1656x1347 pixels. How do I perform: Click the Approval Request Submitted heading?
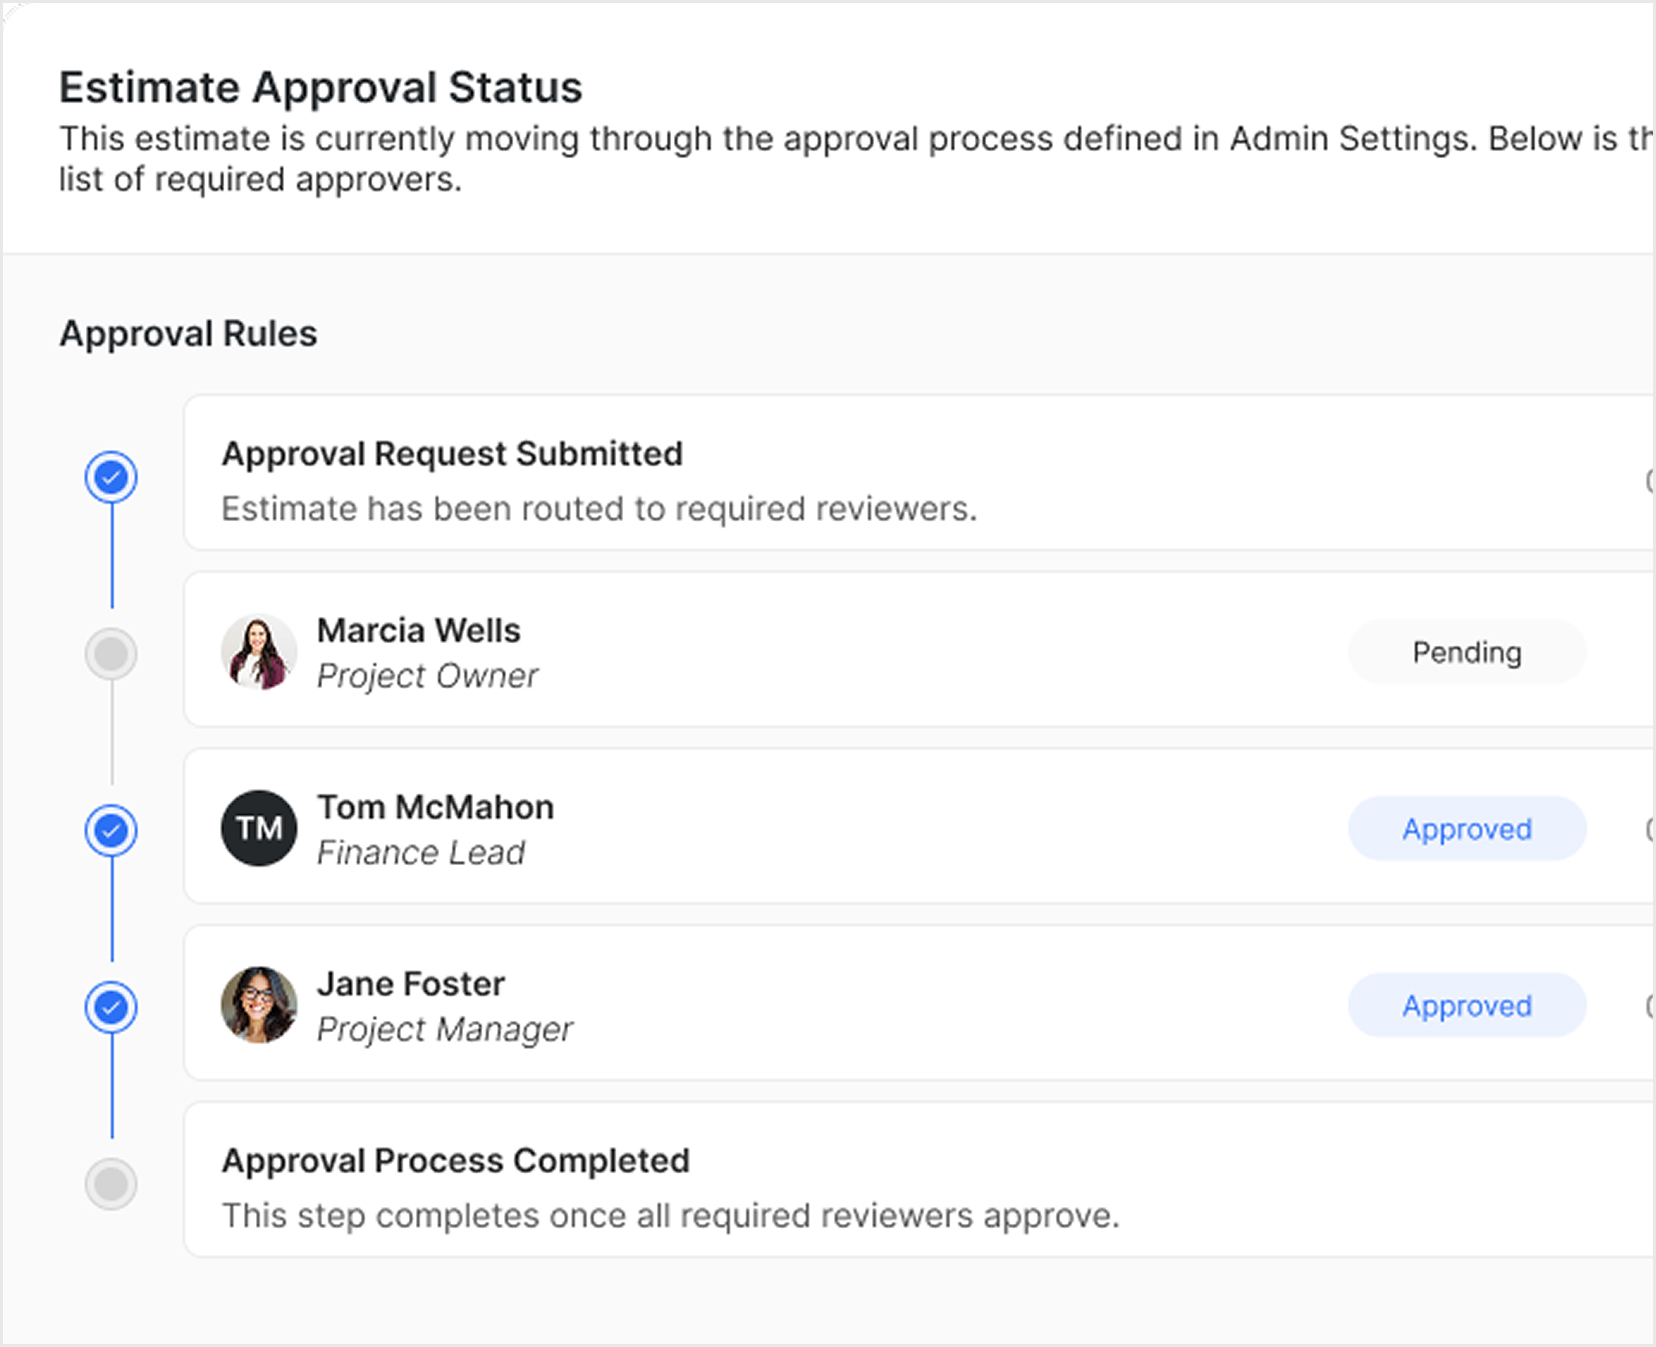click(x=452, y=454)
